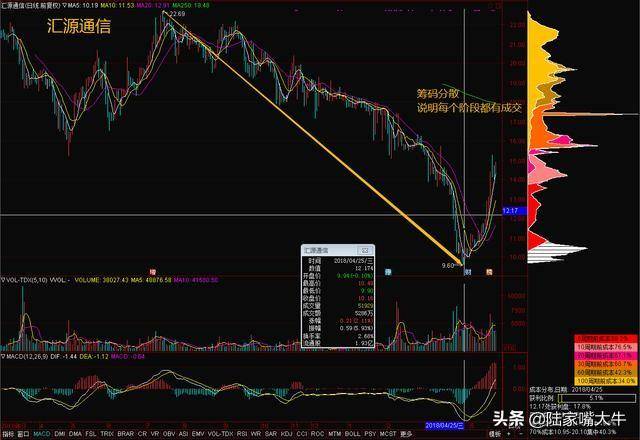The height and width of the screenshot is (440, 640).
Task: Select the 30周期前成本 orange legend swatch
Action: 606,364
